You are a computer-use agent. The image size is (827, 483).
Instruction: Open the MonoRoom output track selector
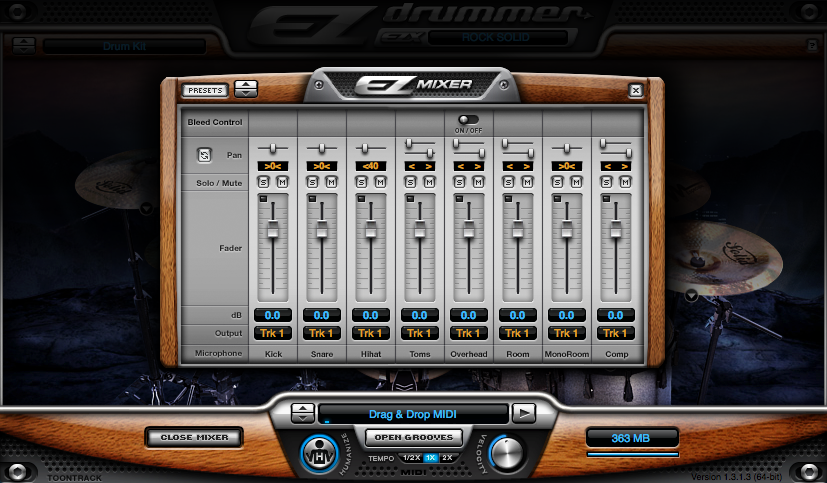pos(566,333)
